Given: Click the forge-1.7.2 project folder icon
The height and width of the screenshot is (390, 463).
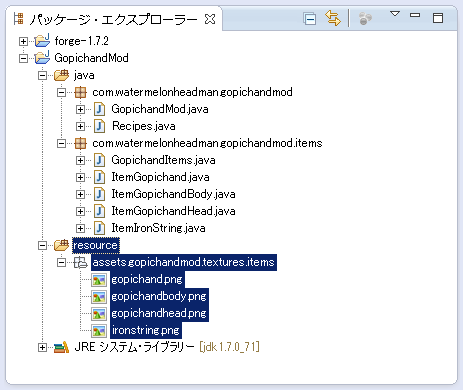Looking at the screenshot, I should pyautogui.click(x=42, y=40).
